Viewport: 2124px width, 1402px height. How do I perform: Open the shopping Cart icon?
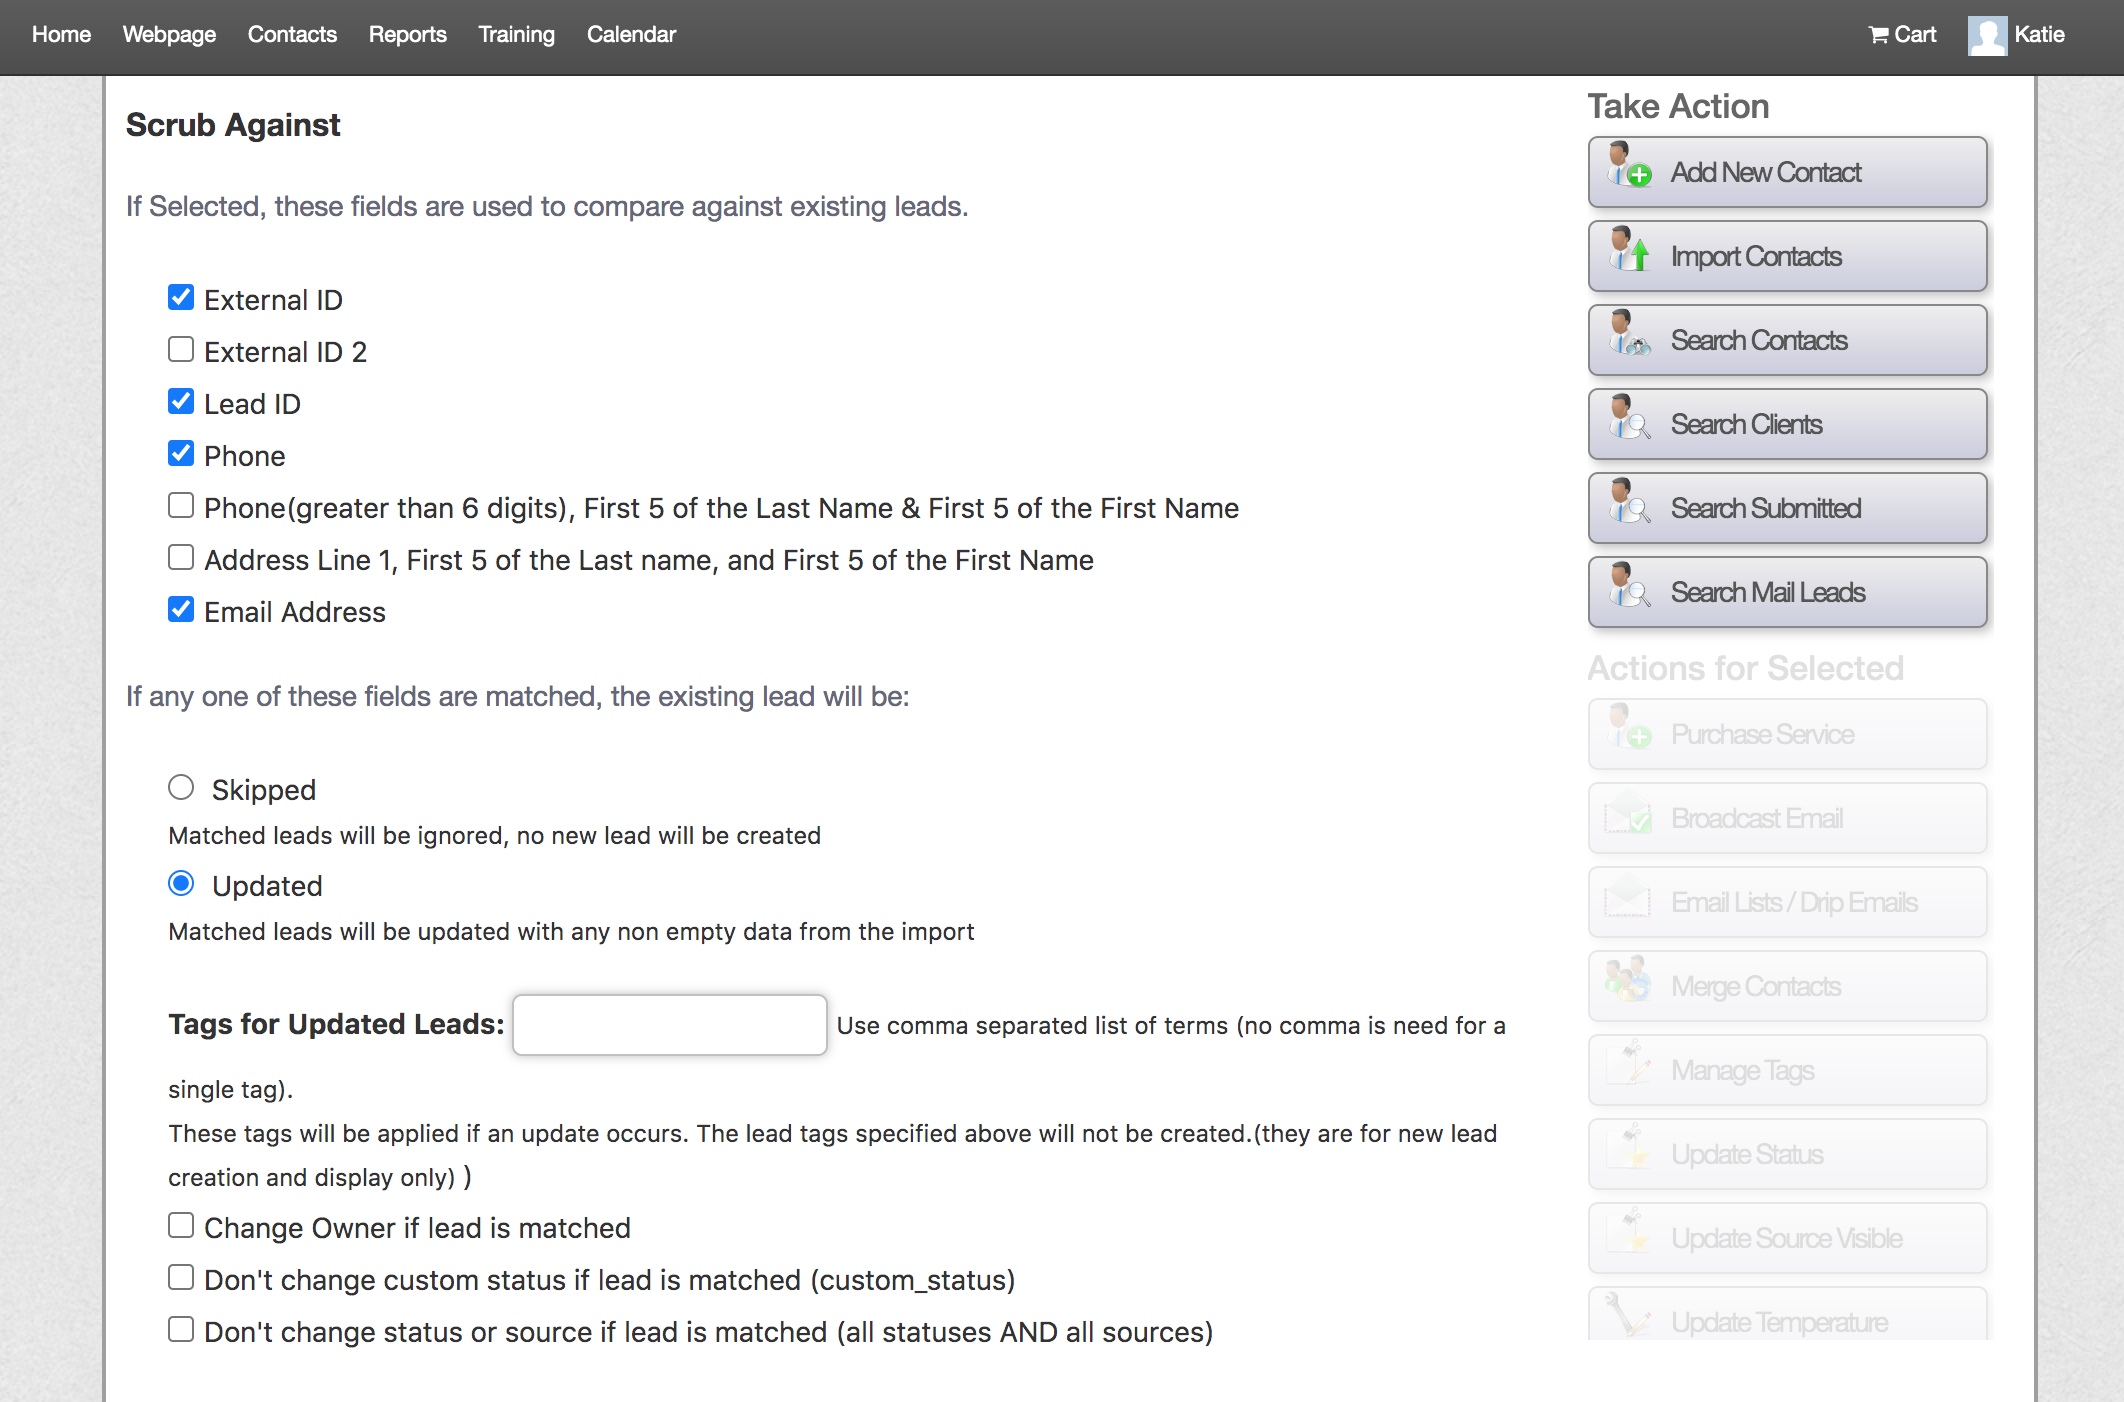pos(1878,35)
